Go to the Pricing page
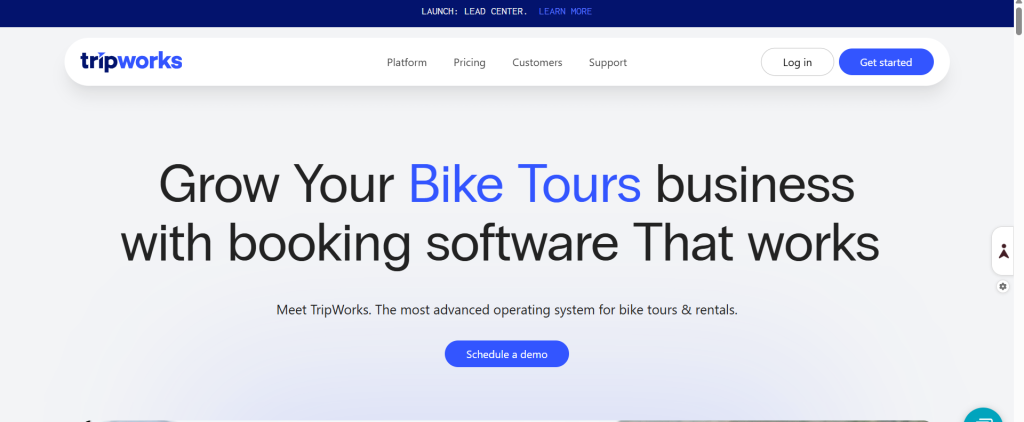The image size is (1024, 422). (470, 63)
